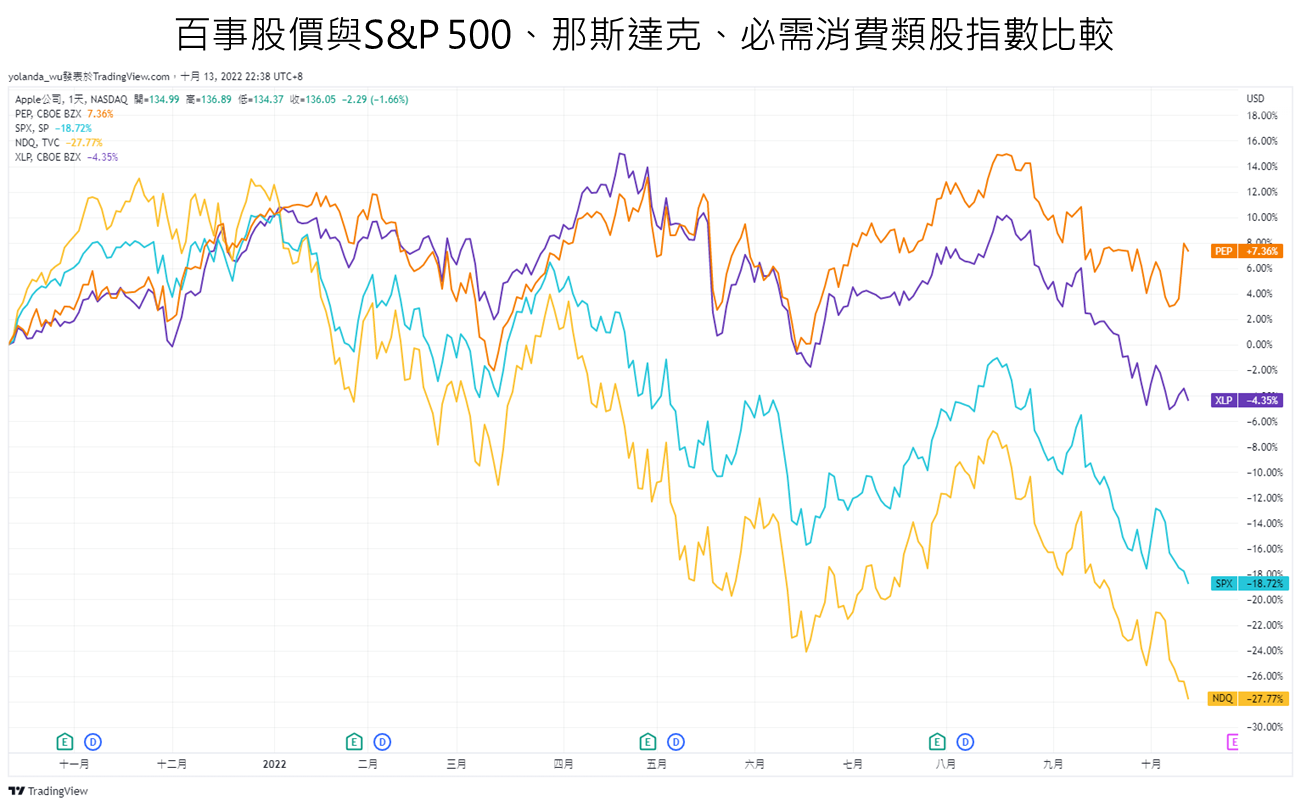This screenshot has width=1301, height=806.
Task: Select the XLP, CBOE BZX legend entry
Action: click(x=50, y=156)
